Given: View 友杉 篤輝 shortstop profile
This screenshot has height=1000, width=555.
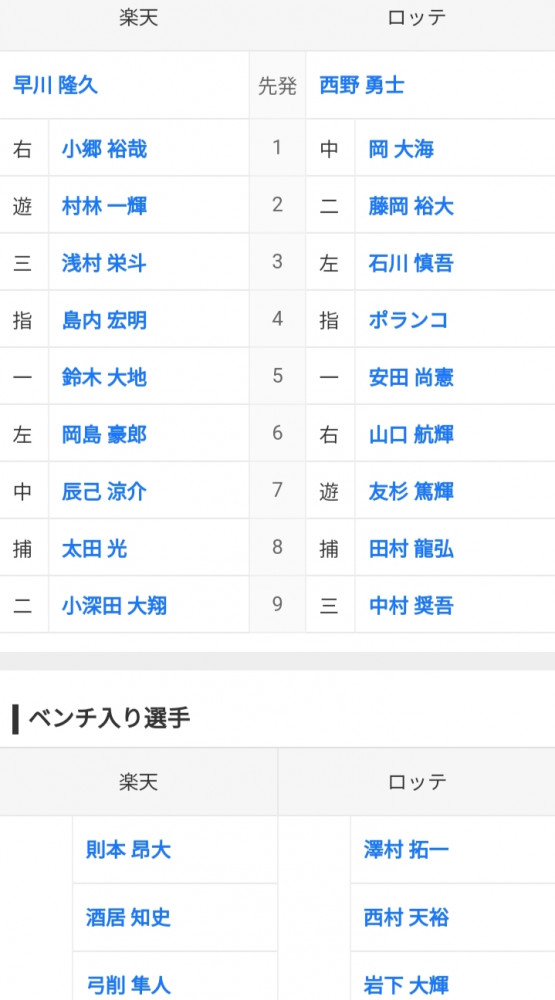Looking at the screenshot, I should pos(411,491).
